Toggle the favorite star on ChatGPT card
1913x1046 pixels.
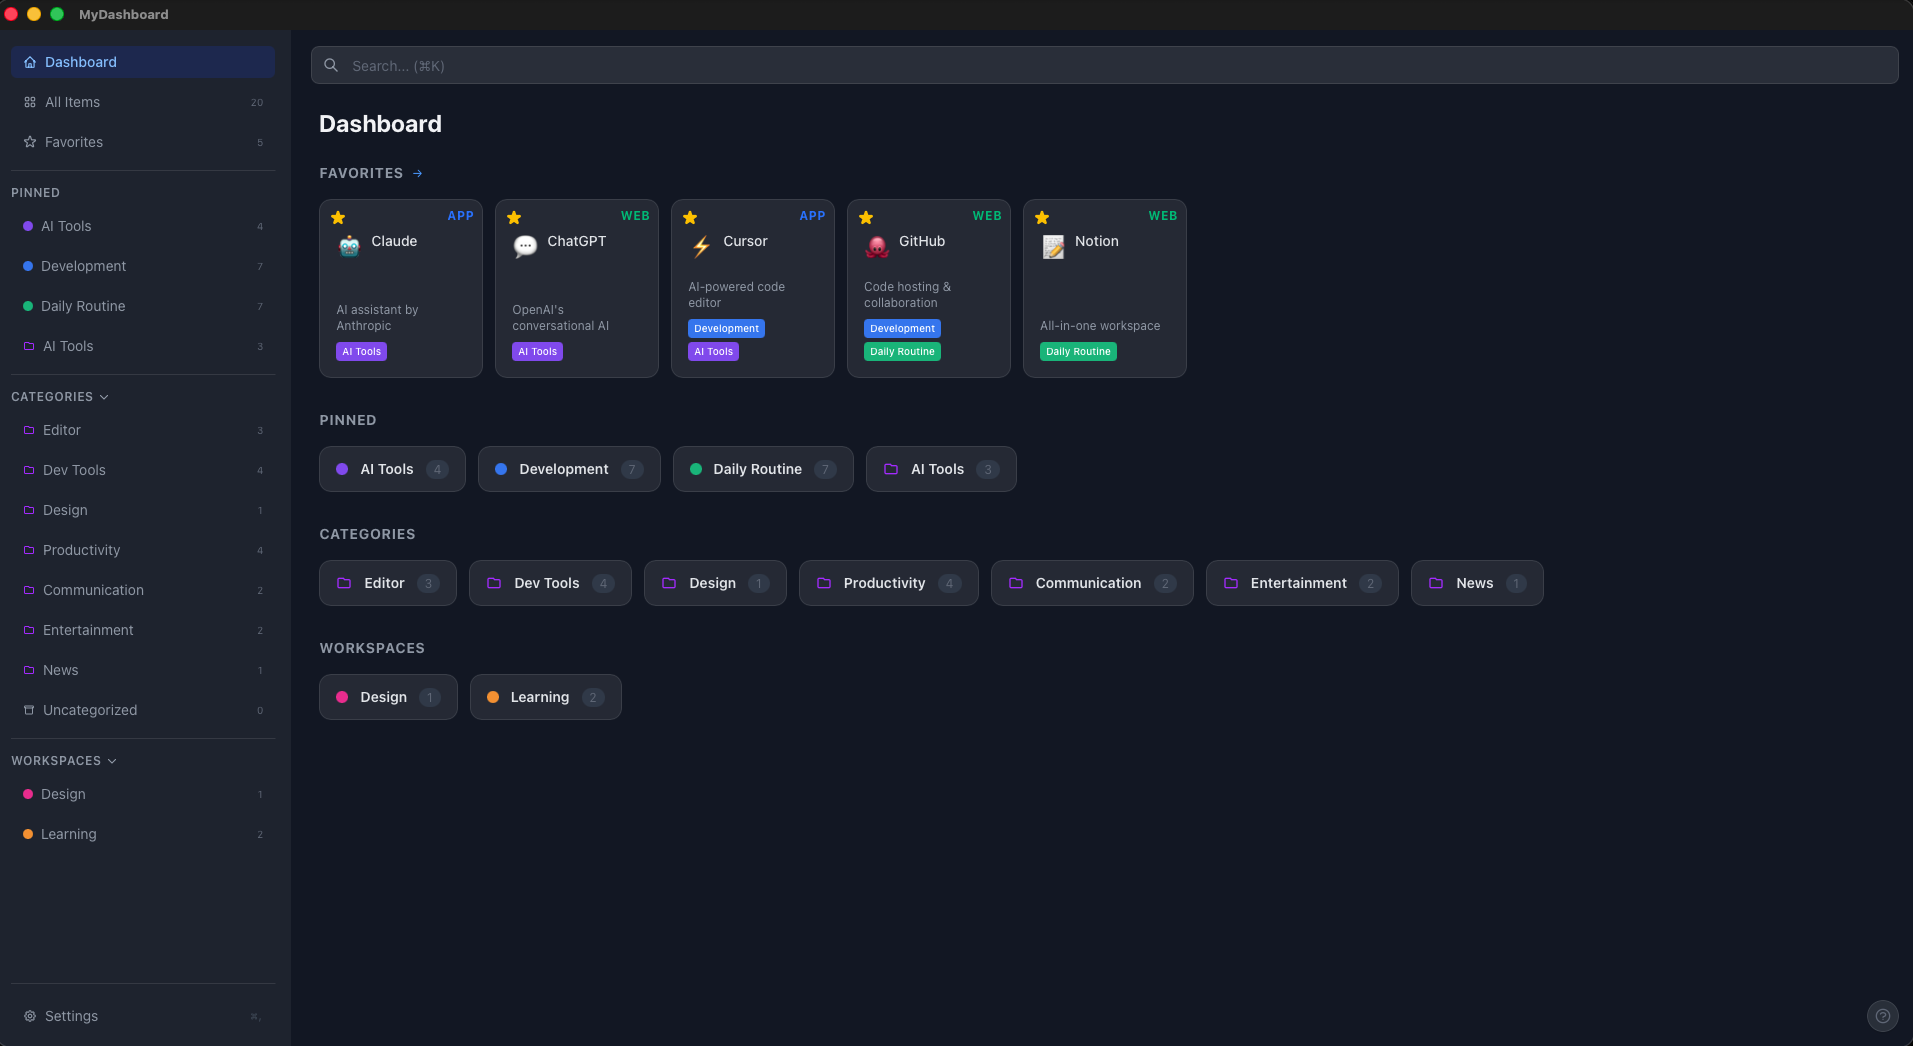pyautogui.click(x=513, y=216)
